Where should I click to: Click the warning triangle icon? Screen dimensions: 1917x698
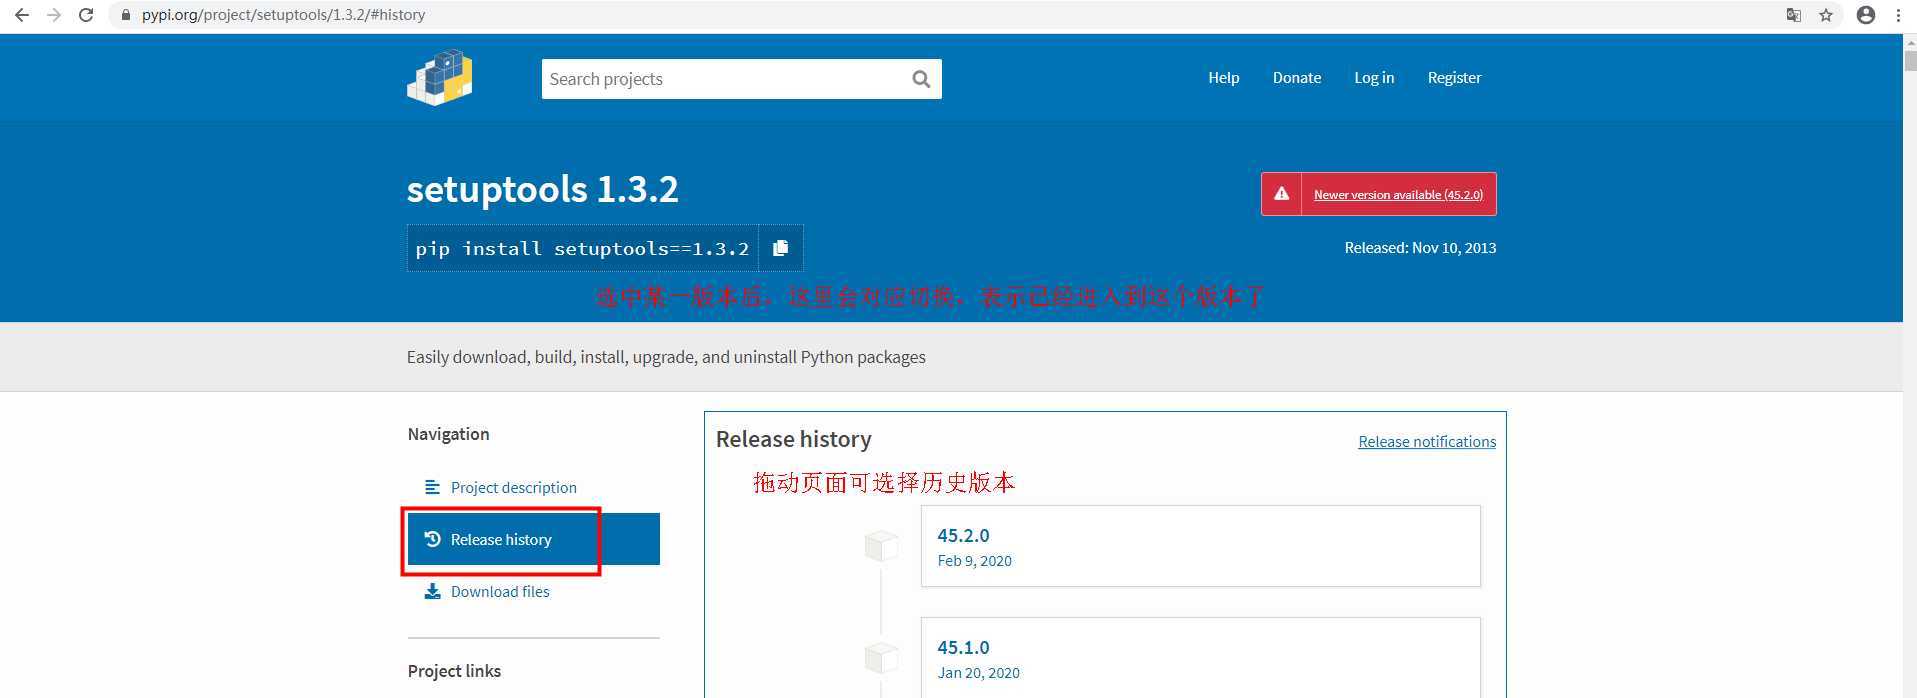click(1281, 194)
